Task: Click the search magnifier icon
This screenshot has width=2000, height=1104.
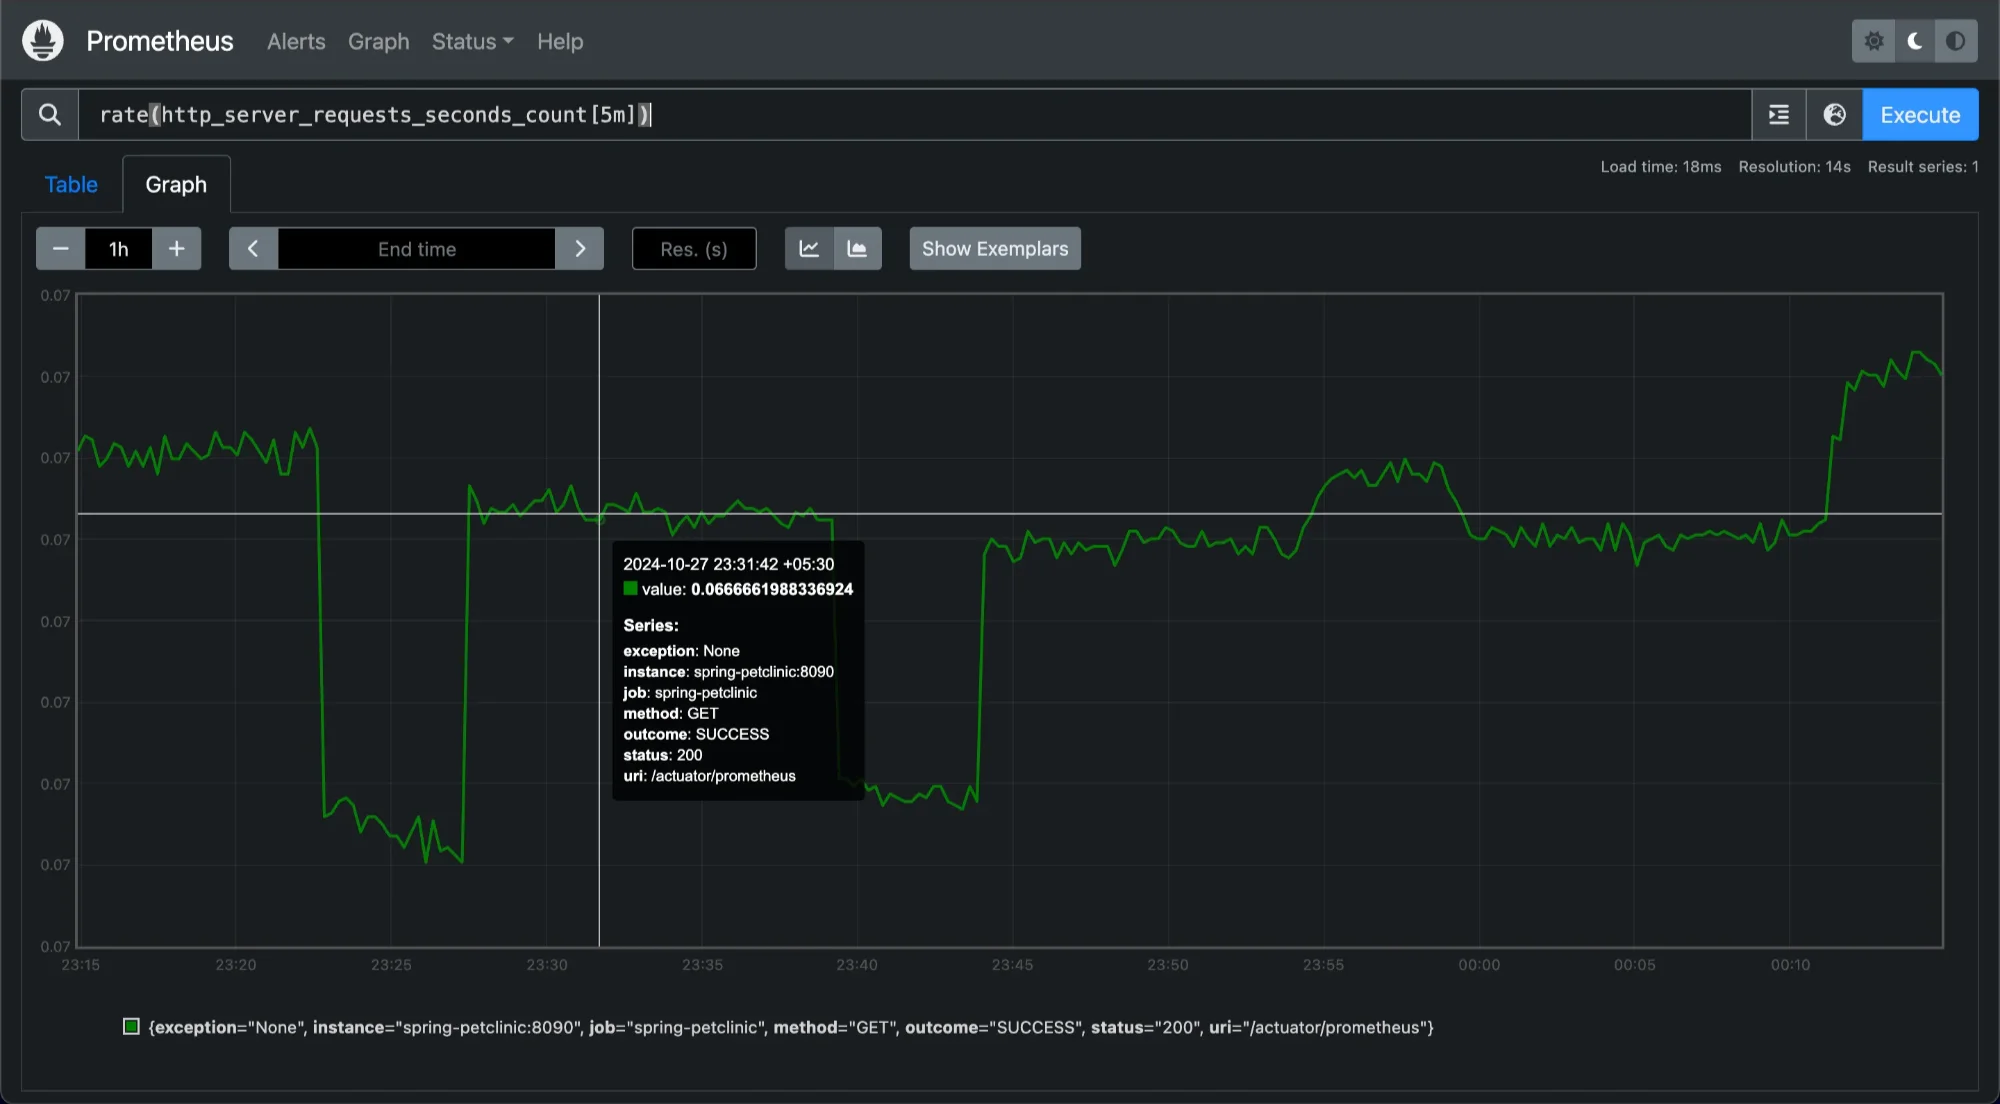Action: [50, 115]
